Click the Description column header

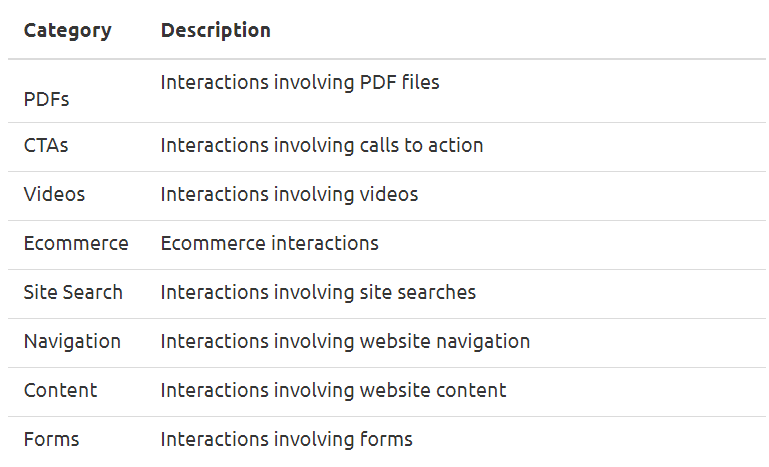pos(216,30)
